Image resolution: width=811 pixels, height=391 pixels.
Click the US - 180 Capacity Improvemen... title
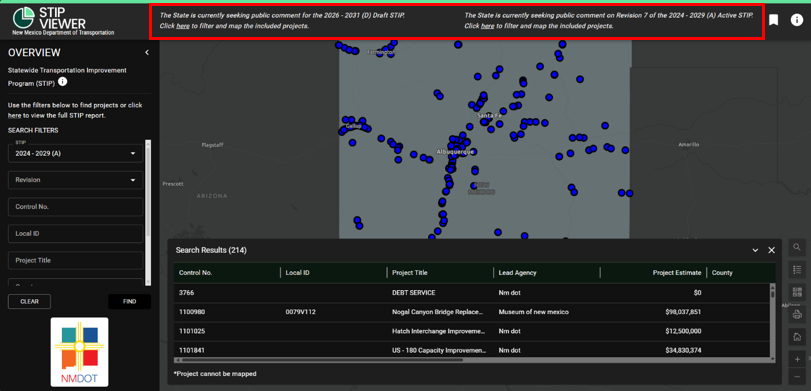(439, 350)
